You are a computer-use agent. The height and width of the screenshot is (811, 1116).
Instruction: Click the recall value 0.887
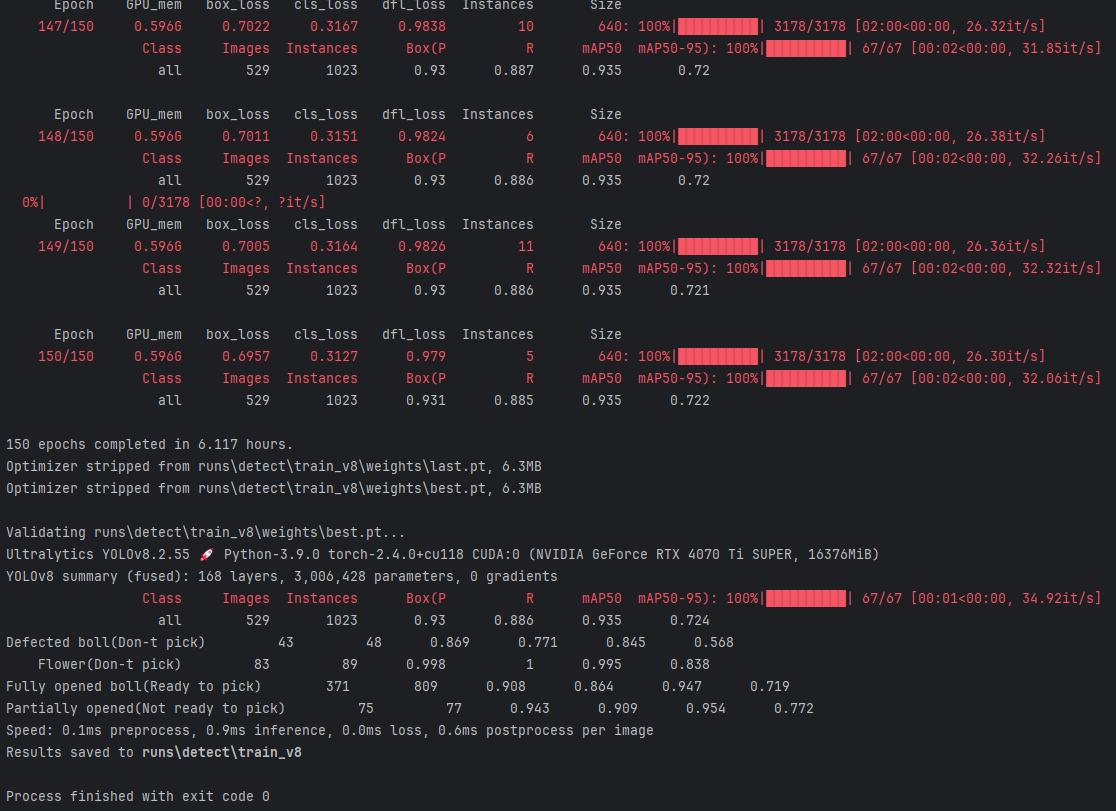click(x=514, y=71)
